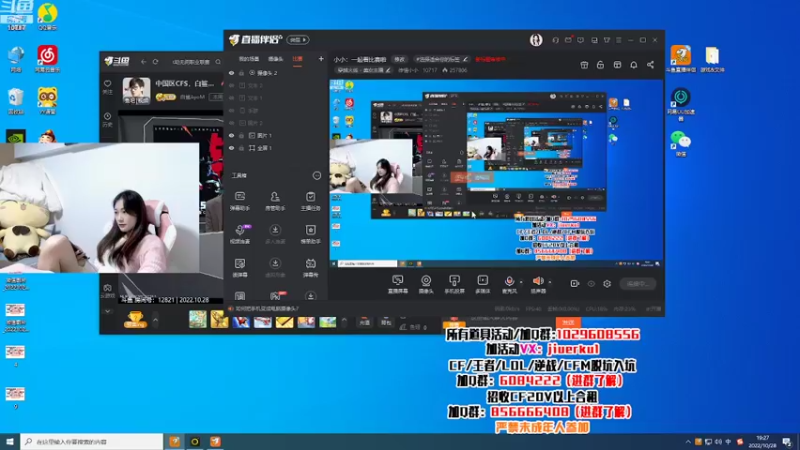Toggle visibility of 摄像头 2 source
Image resolution: width=800 pixels, height=450 pixels.
coord(232,73)
